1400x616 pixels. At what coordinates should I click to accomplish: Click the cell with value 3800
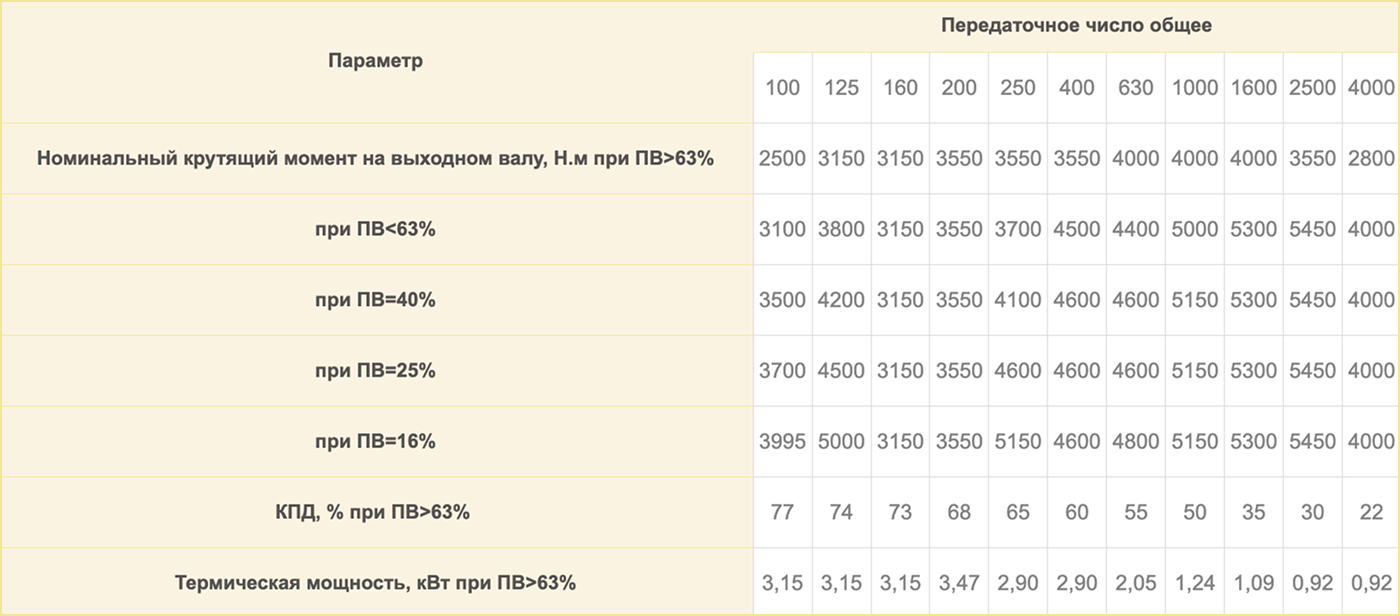841,230
